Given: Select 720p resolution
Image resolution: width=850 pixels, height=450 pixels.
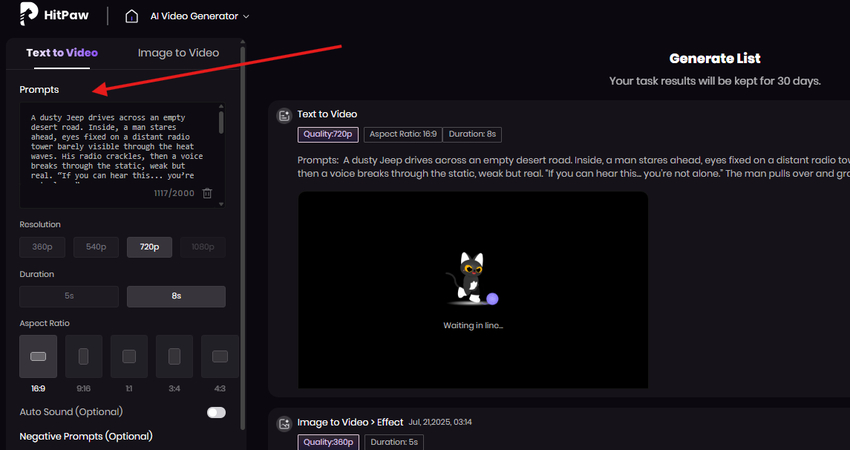Looking at the screenshot, I should (150, 247).
